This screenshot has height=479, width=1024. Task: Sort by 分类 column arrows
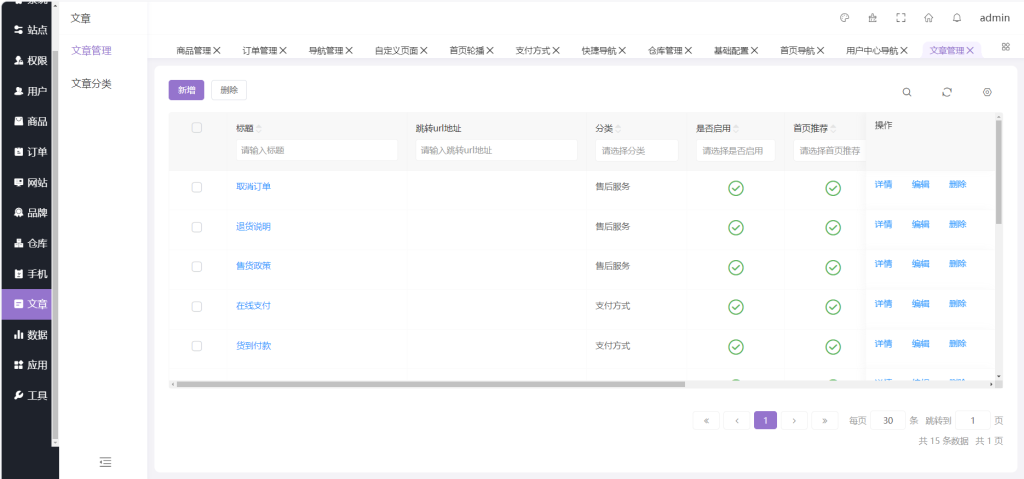(618, 128)
